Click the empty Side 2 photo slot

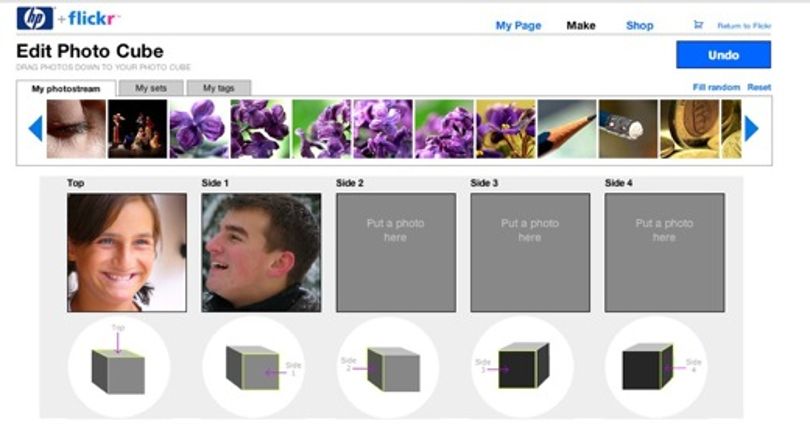tap(396, 253)
